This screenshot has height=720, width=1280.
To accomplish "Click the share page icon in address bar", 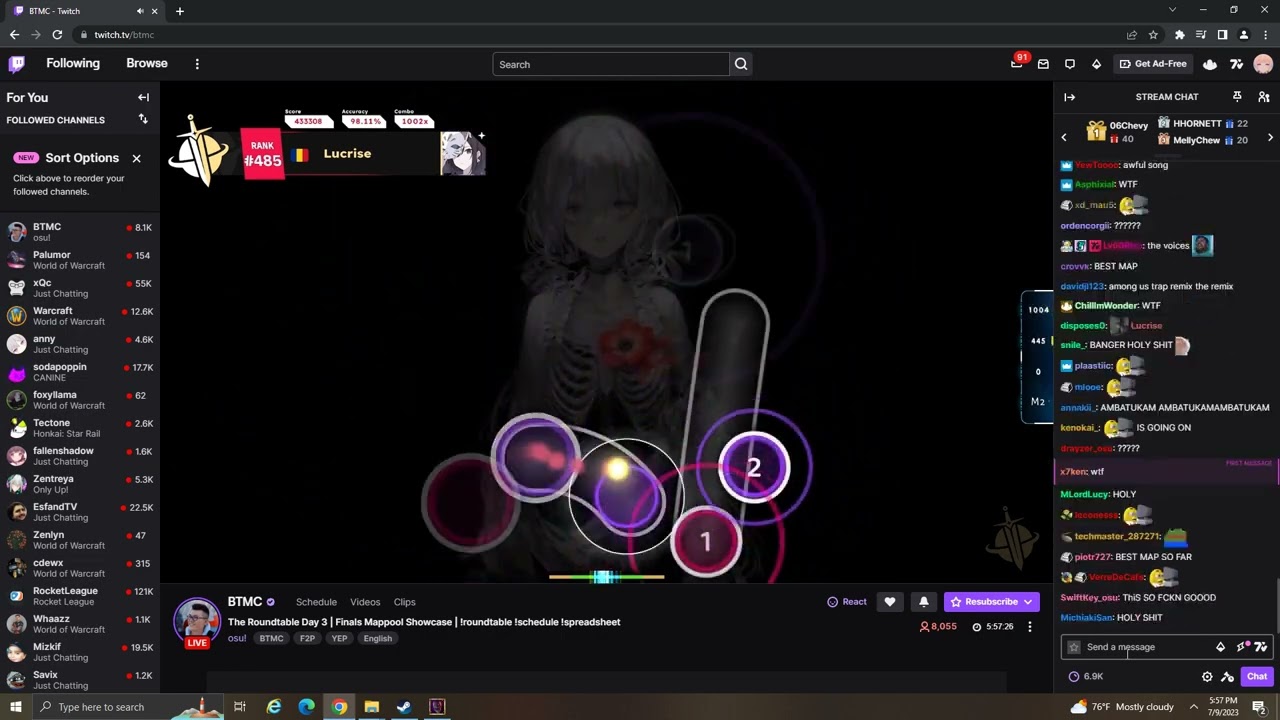I will pyautogui.click(x=1132, y=35).
